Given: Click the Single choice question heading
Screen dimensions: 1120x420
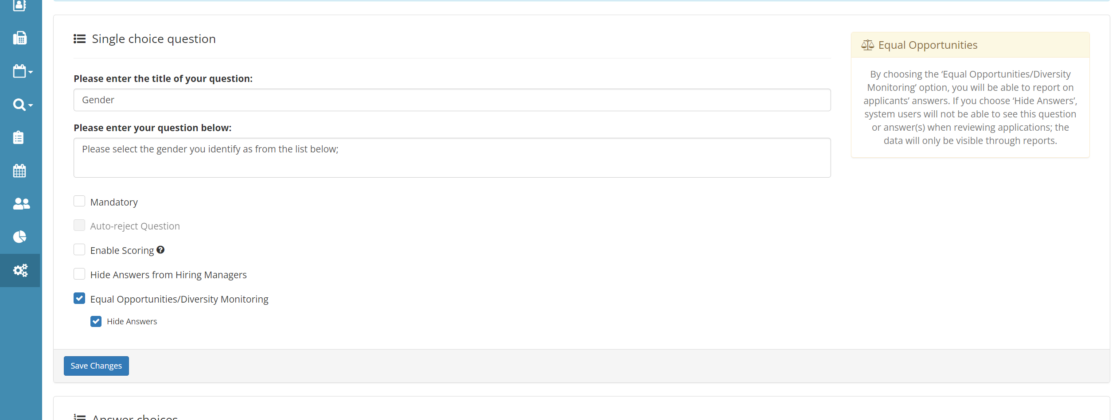Looking at the screenshot, I should coord(153,39).
